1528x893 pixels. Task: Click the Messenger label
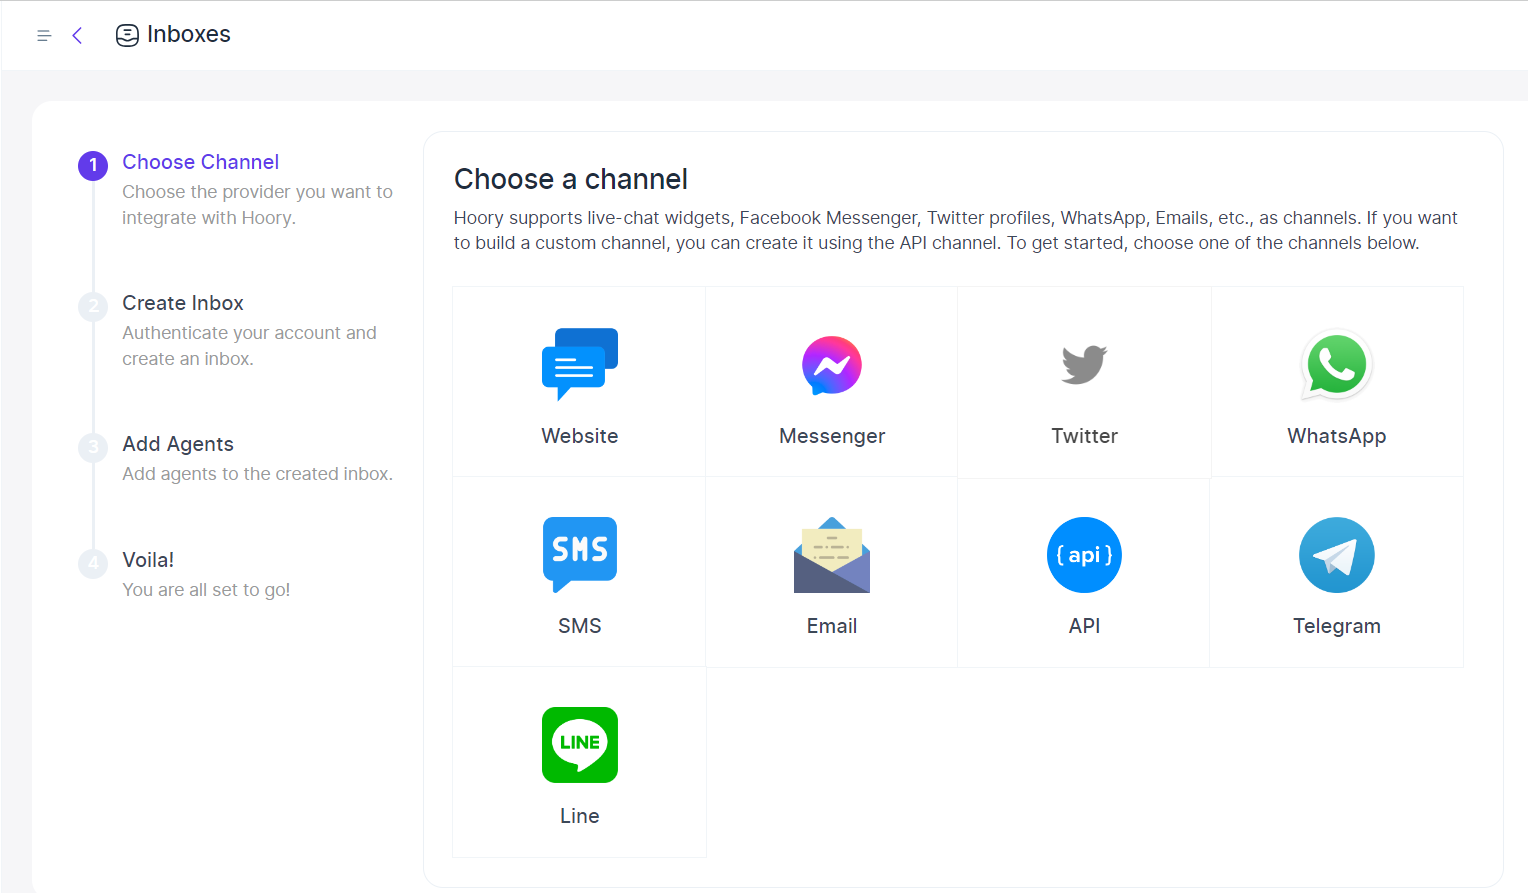[832, 436]
